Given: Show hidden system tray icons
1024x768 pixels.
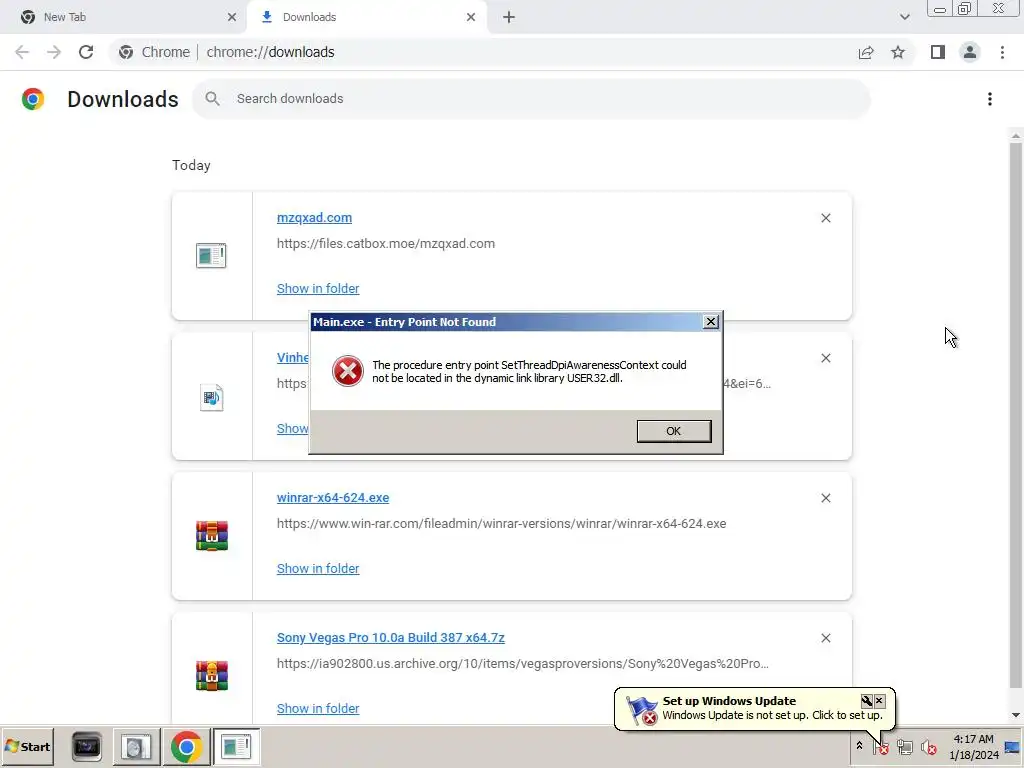Looking at the screenshot, I should tap(859, 746).
